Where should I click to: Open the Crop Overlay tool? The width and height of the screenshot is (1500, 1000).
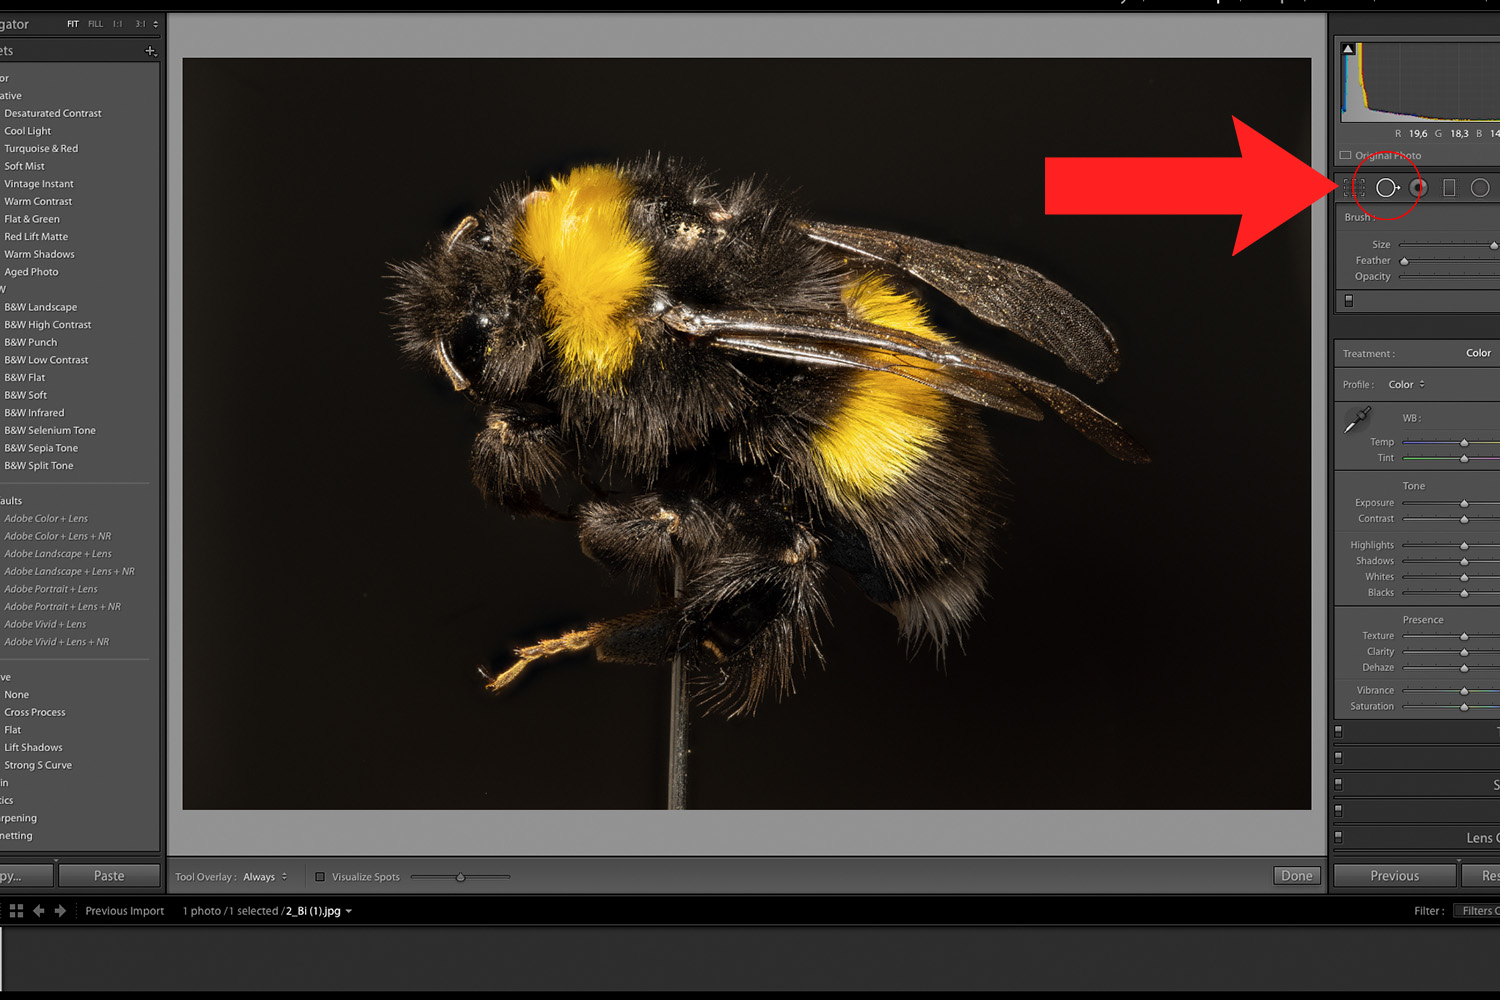pos(1353,187)
